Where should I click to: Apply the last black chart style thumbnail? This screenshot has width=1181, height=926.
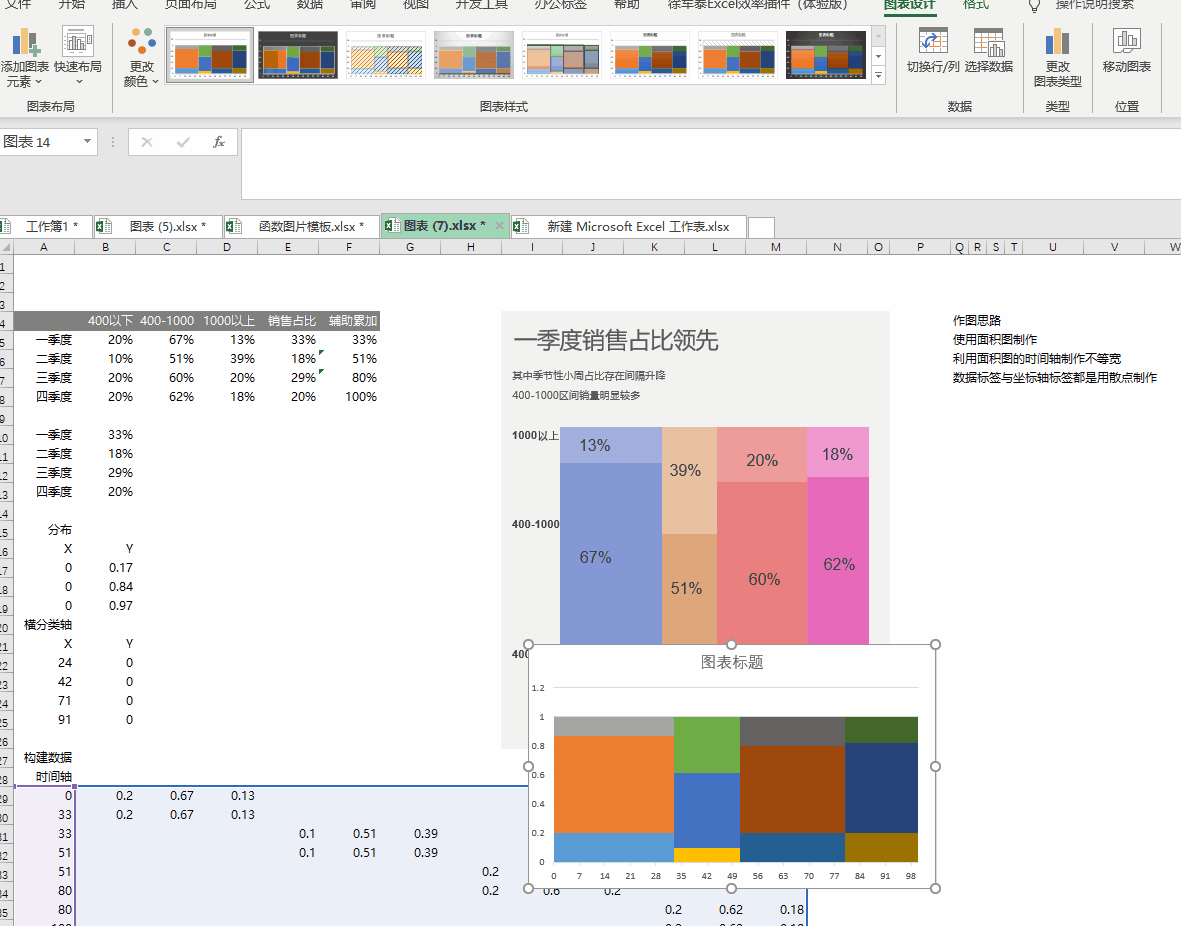(826, 55)
